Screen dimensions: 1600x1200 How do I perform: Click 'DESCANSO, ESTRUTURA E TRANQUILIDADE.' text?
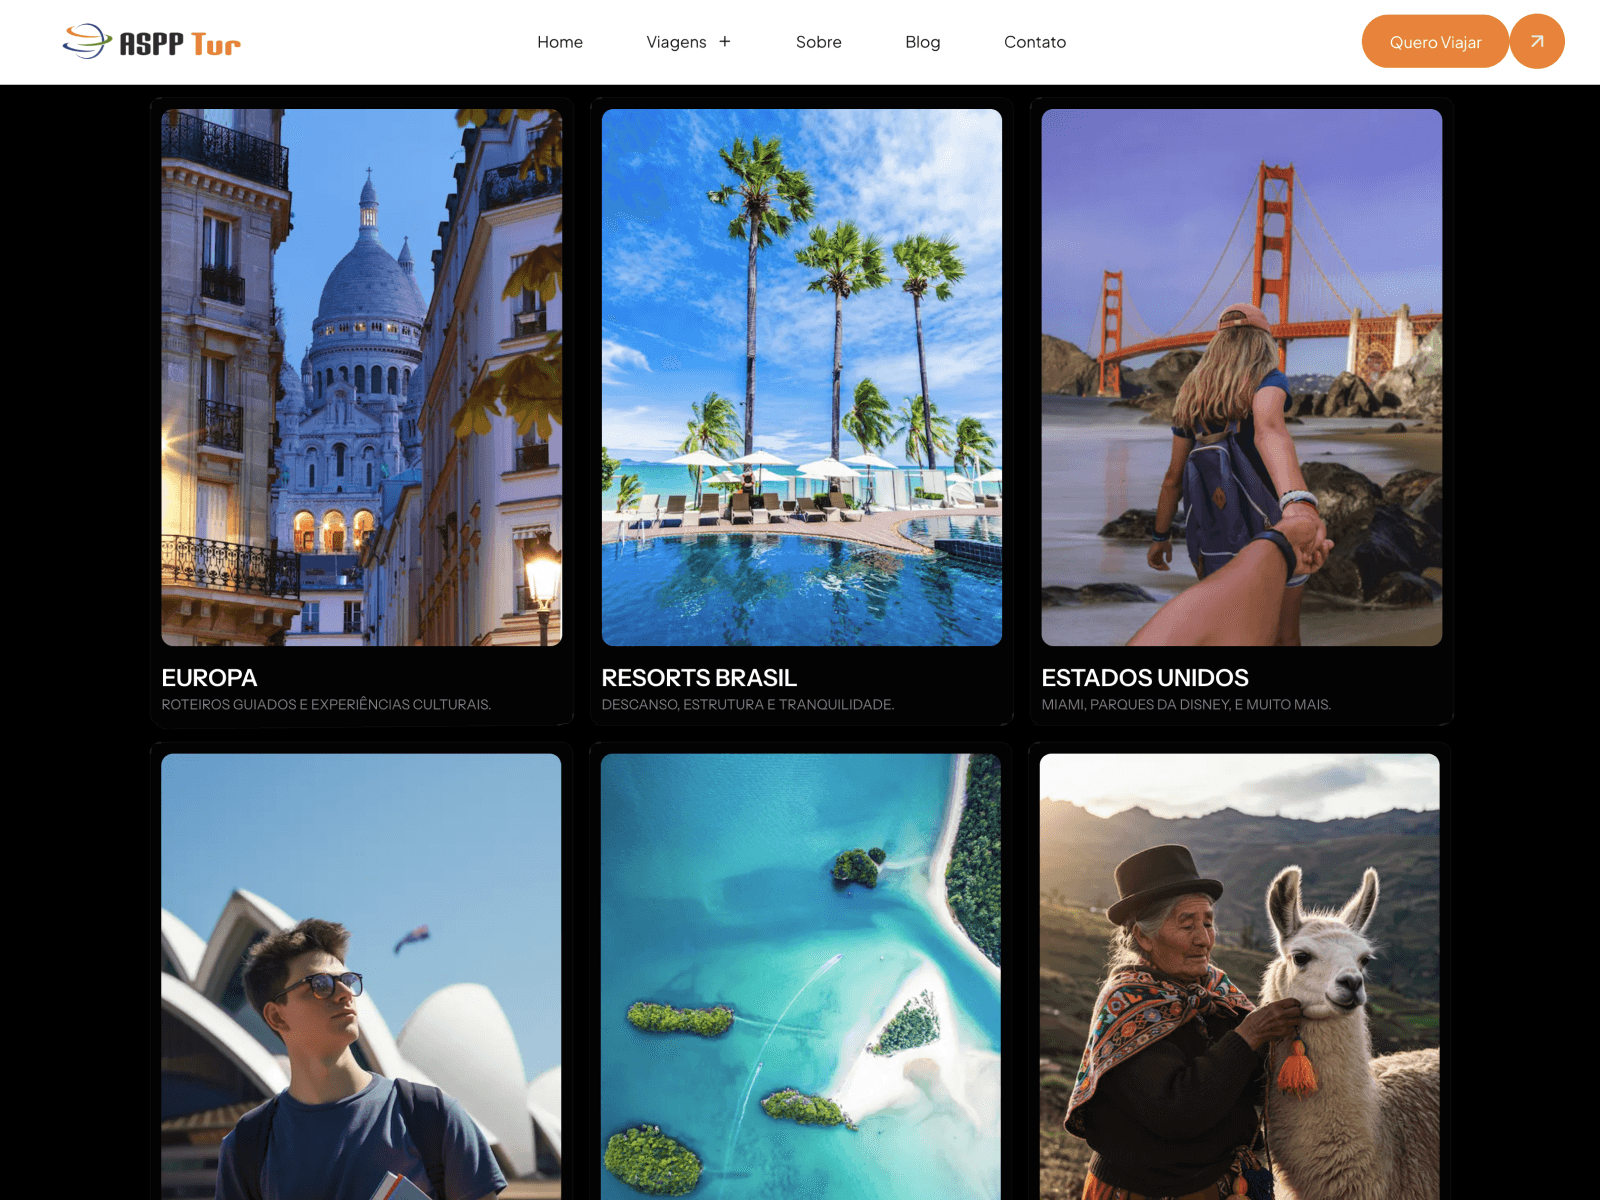(748, 705)
